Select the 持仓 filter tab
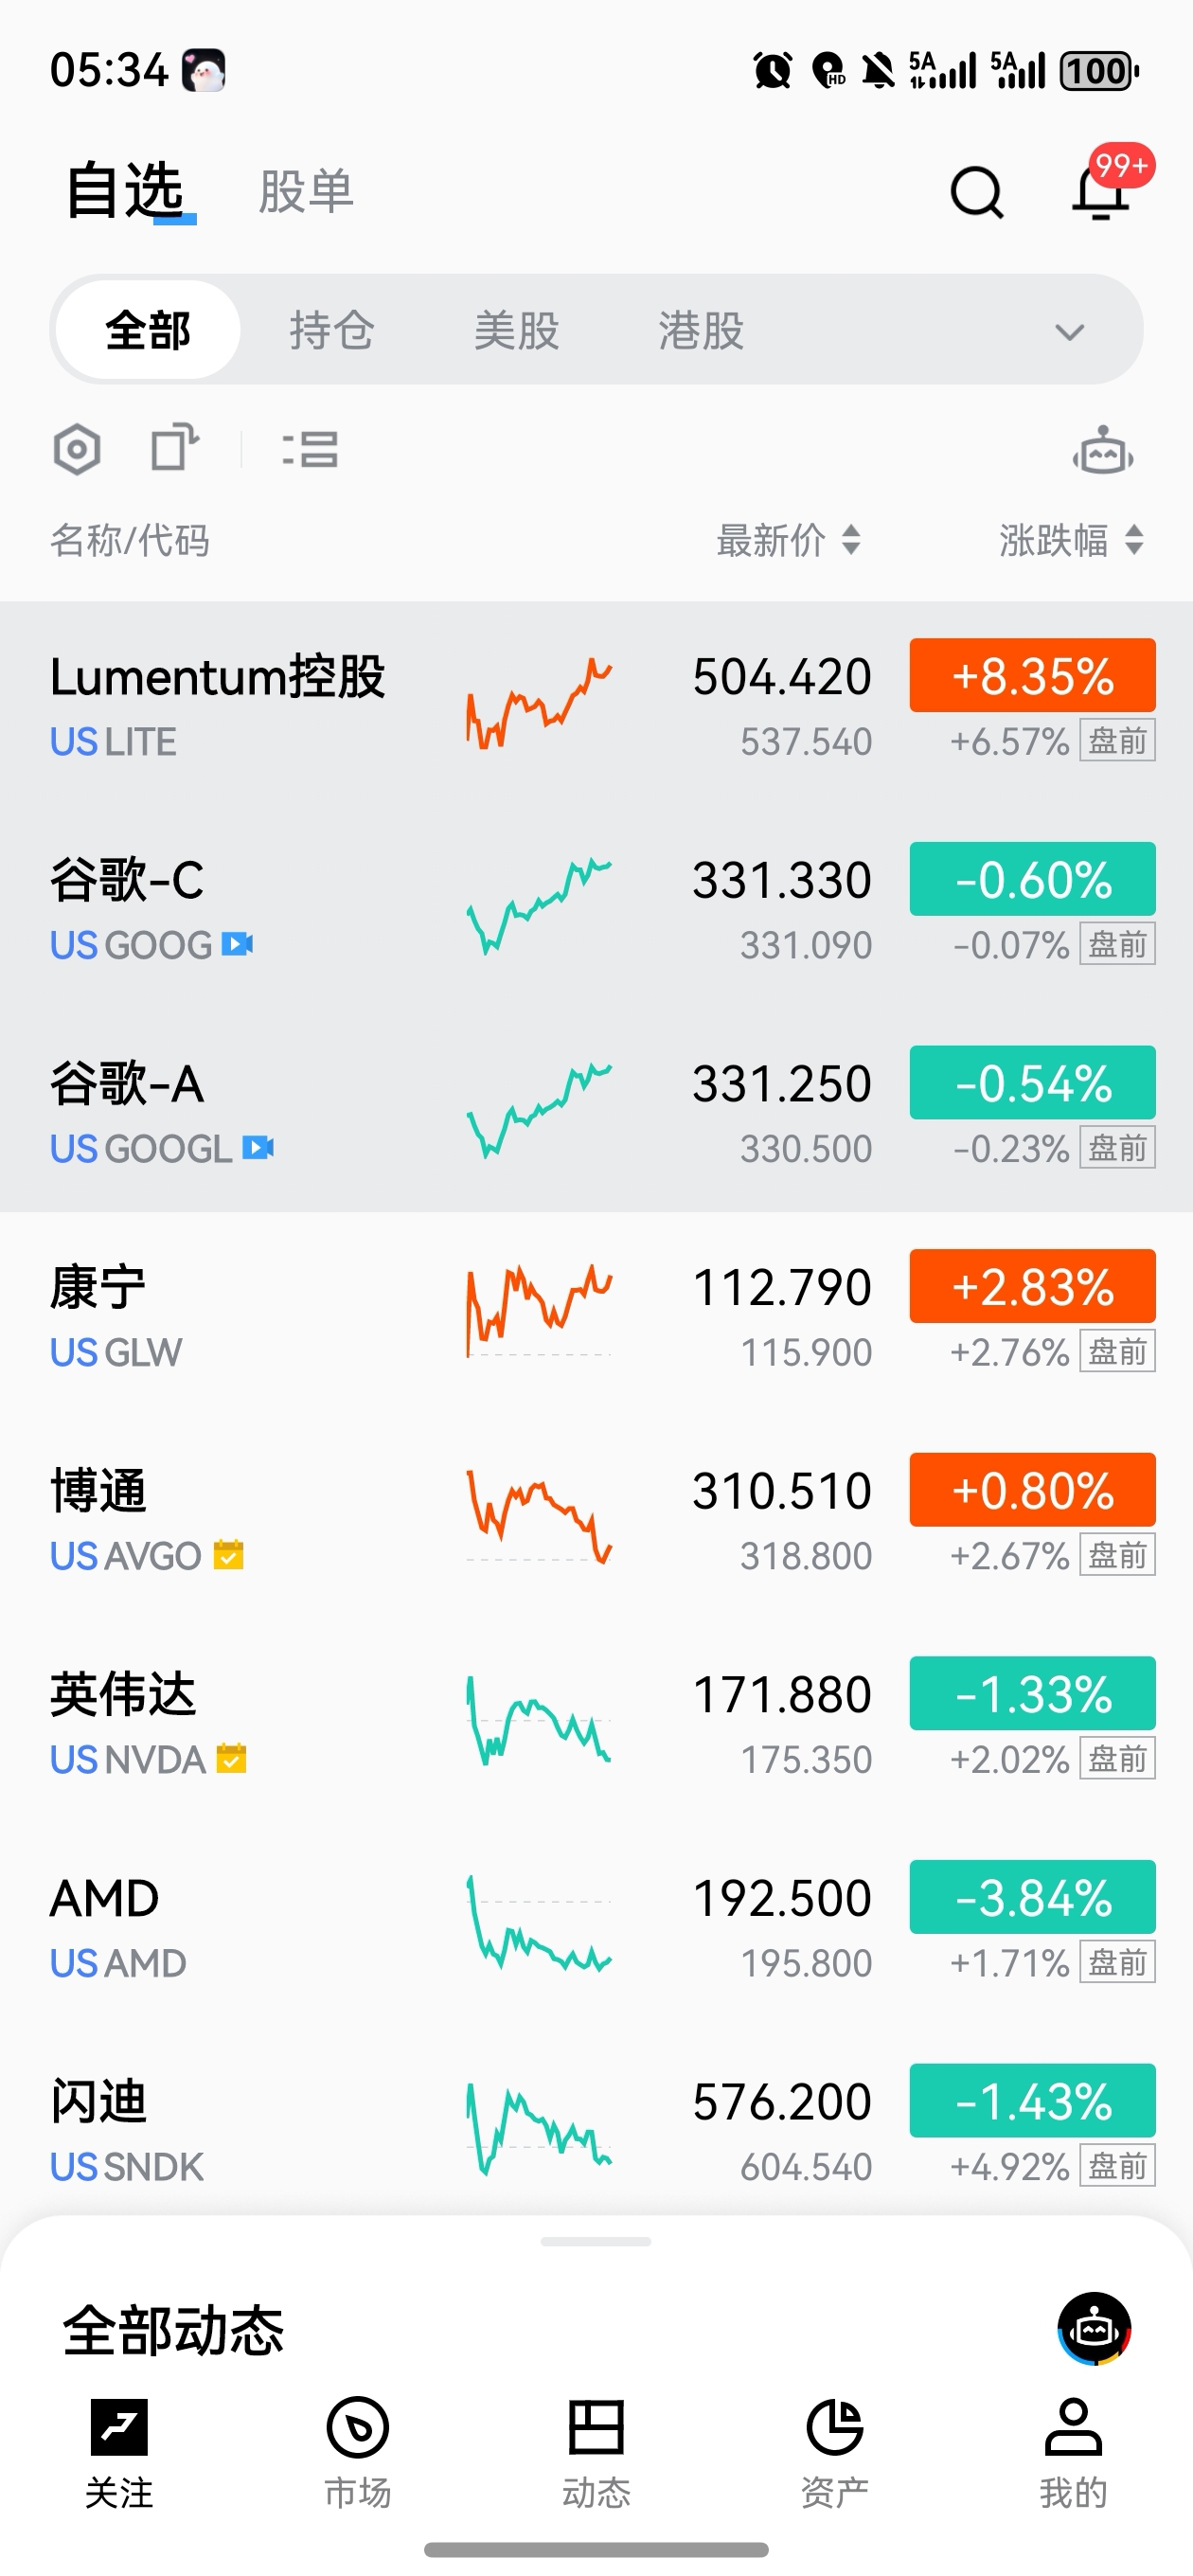Image resolution: width=1193 pixels, height=2576 pixels. pos(332,331)
